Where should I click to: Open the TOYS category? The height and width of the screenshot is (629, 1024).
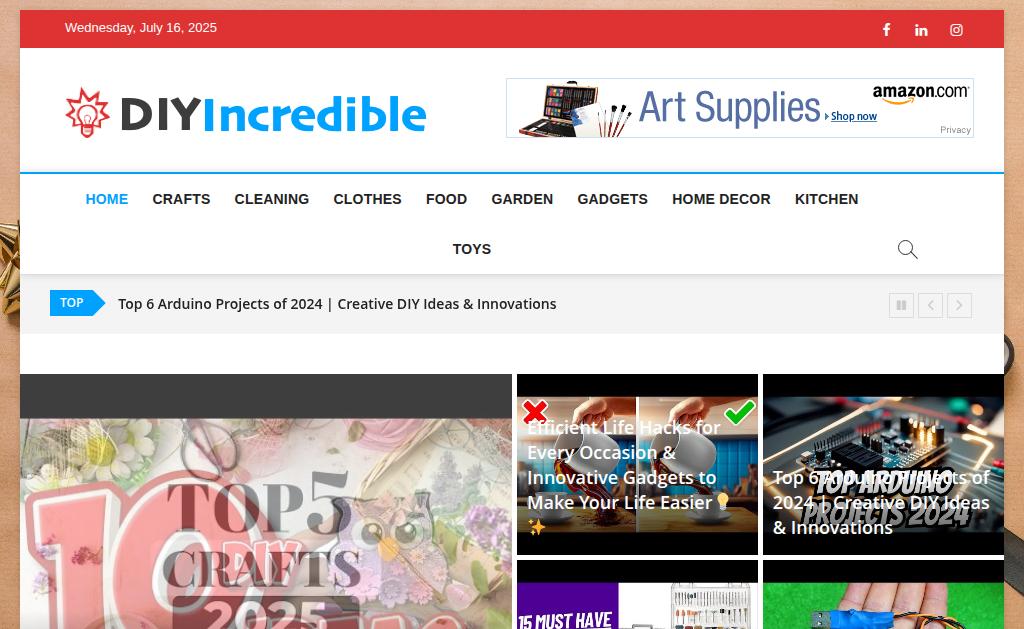click(472, 249)
